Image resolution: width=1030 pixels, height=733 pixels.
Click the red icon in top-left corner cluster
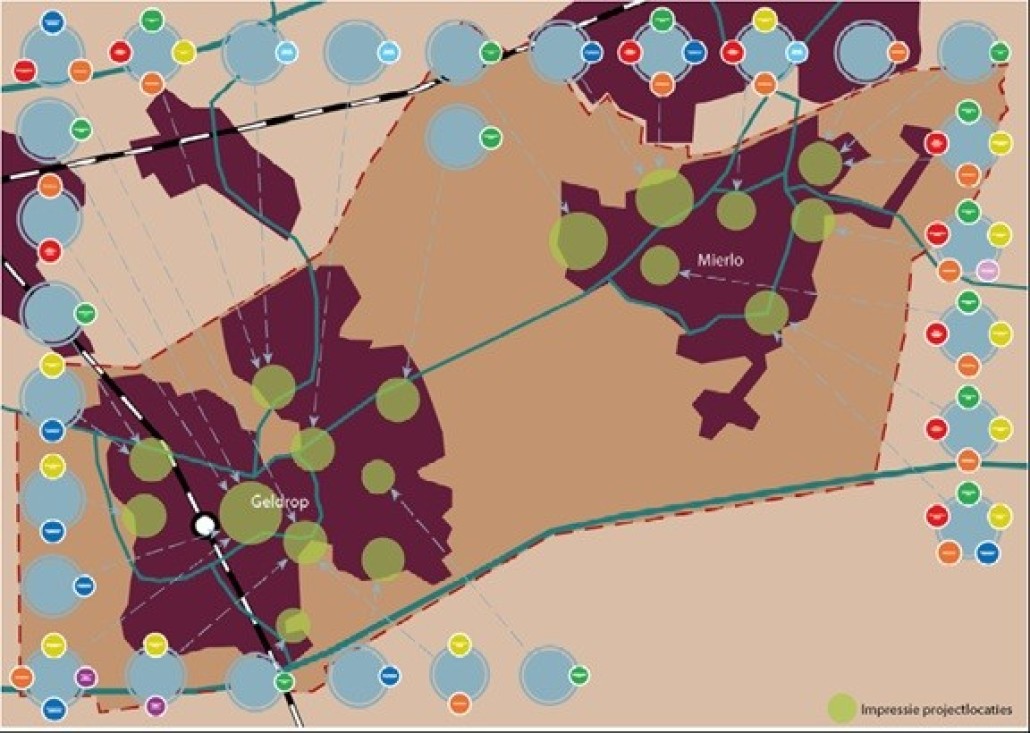(25, 70)
